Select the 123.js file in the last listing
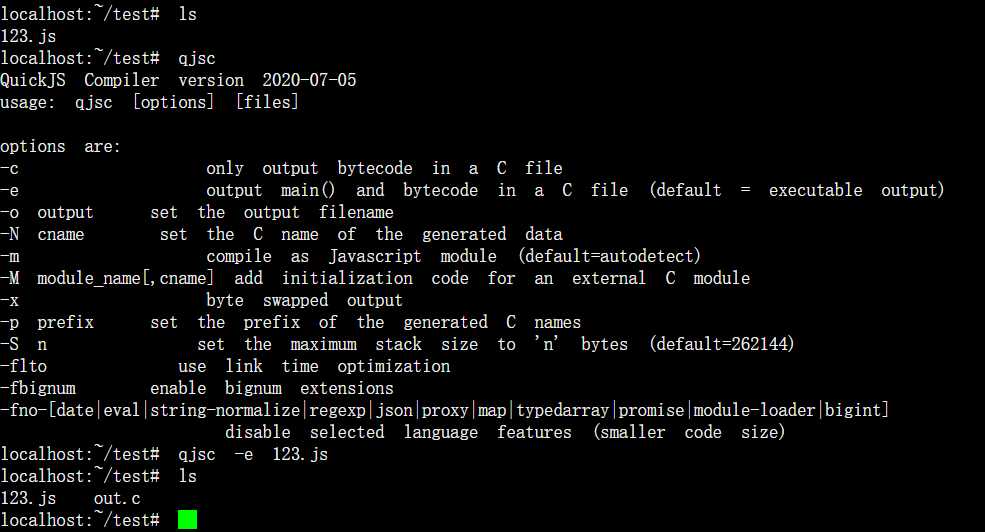Screen dimensions: 985x532 pos(28,498)
